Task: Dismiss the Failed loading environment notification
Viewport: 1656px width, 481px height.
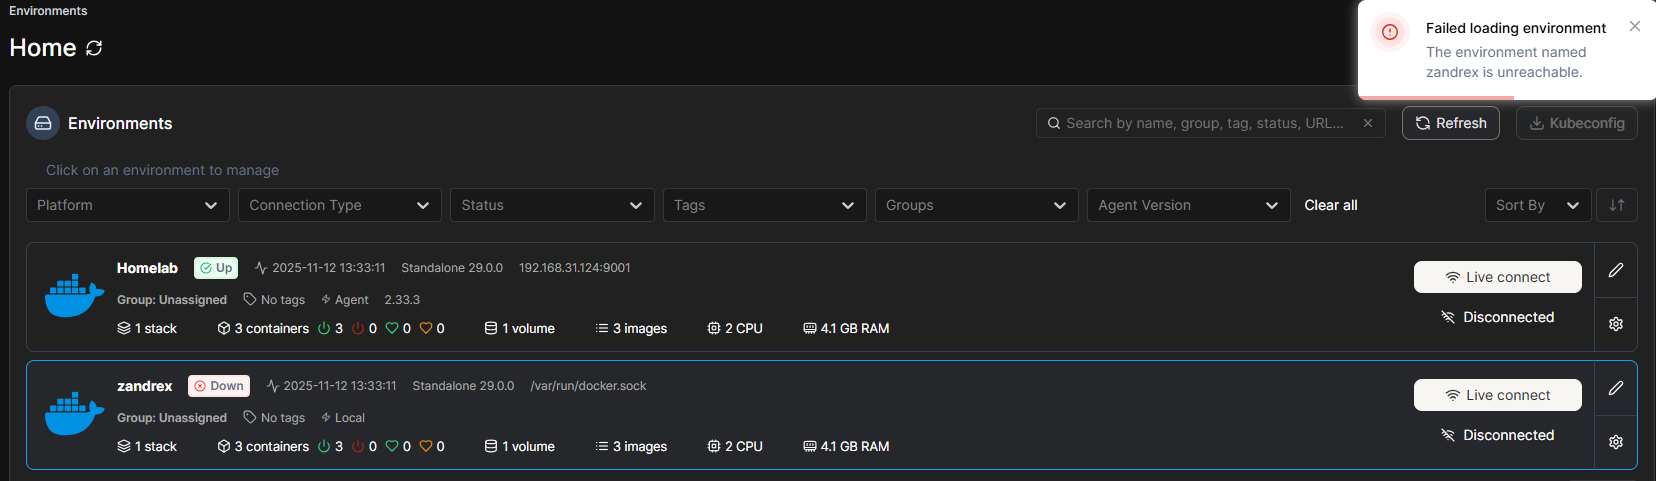Action: [1634, 27]
